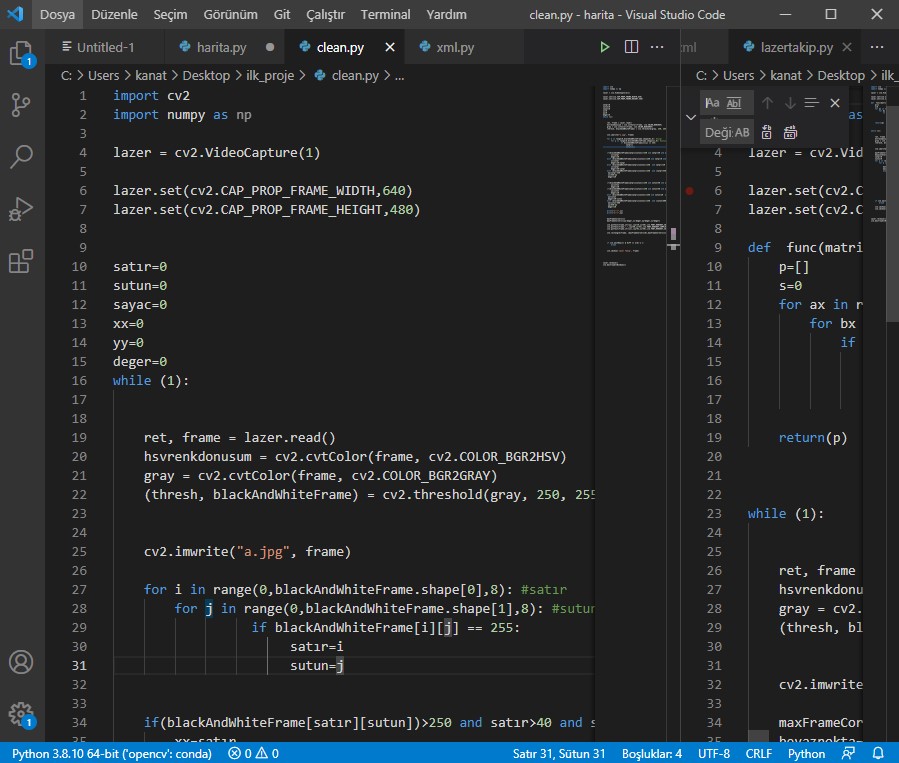Image resolution: width=899 pixels, height=763 pixels.
Task: Toggle Preserve Case in replace field
Action: coord(742,132)
